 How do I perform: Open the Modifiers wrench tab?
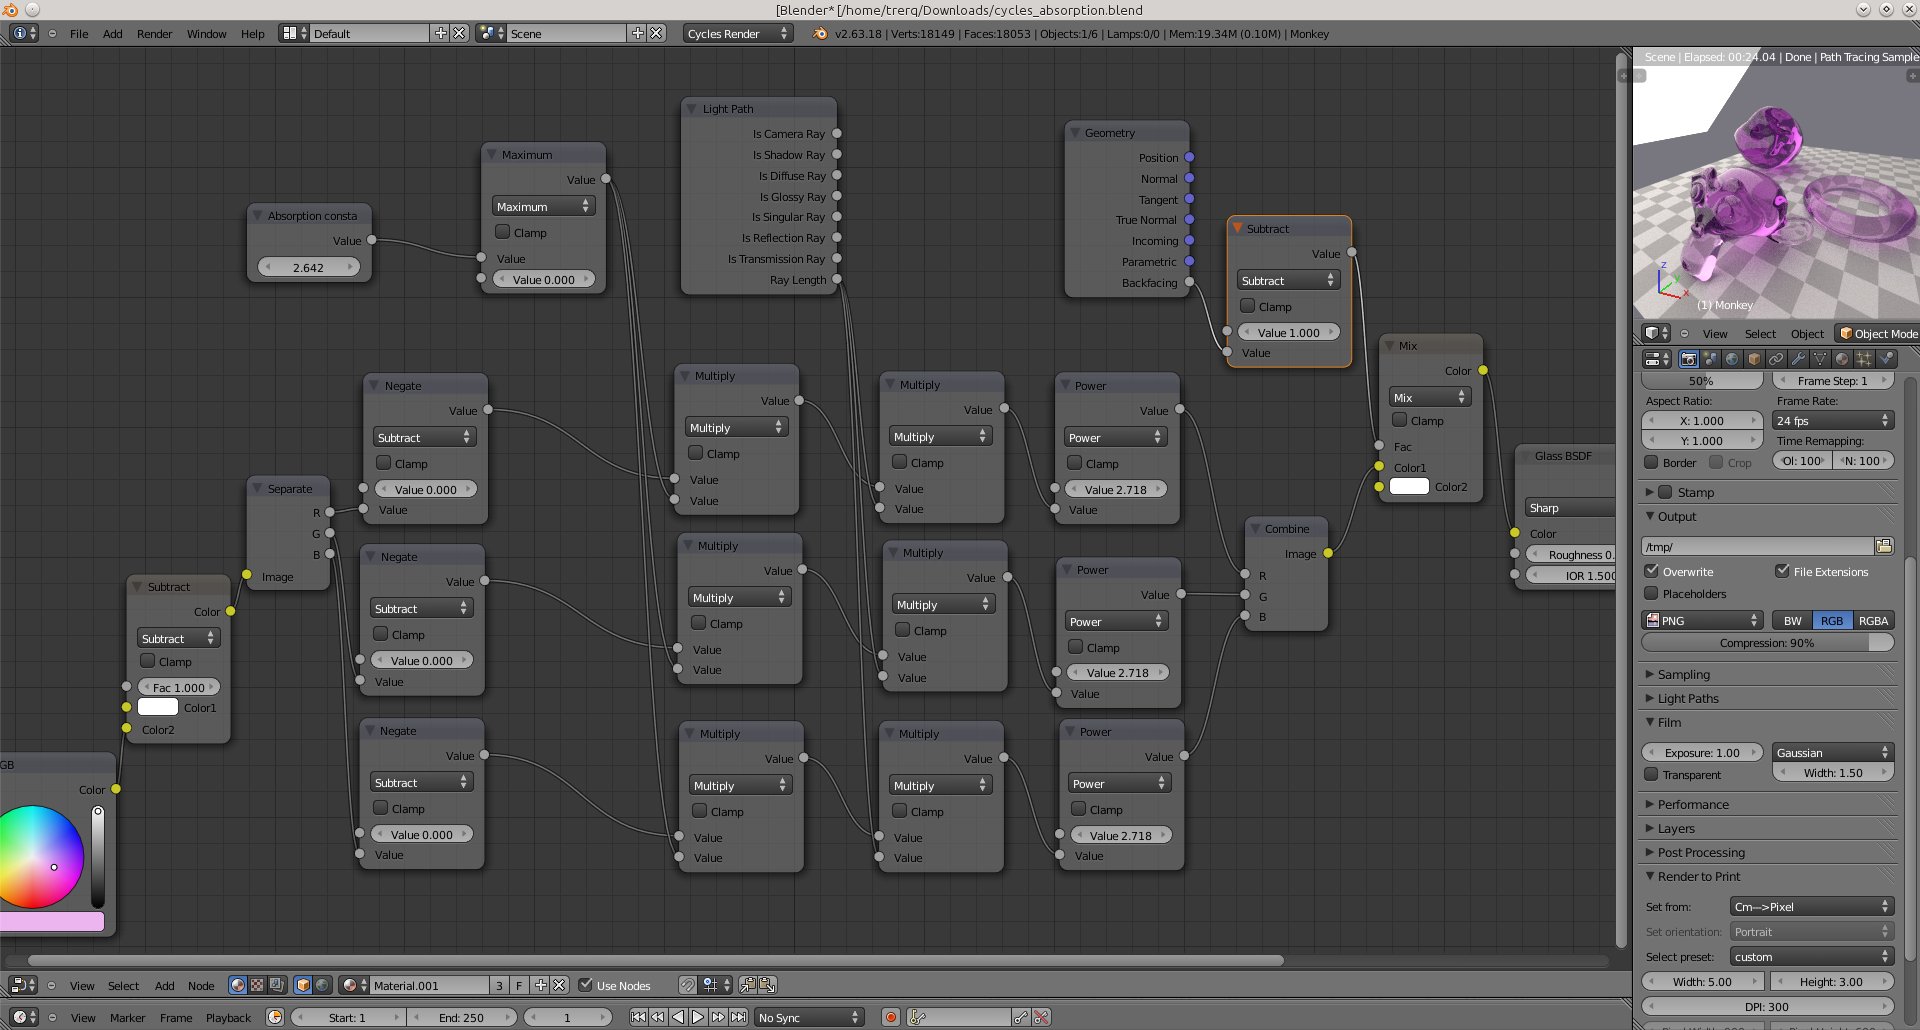[1798, 359]
